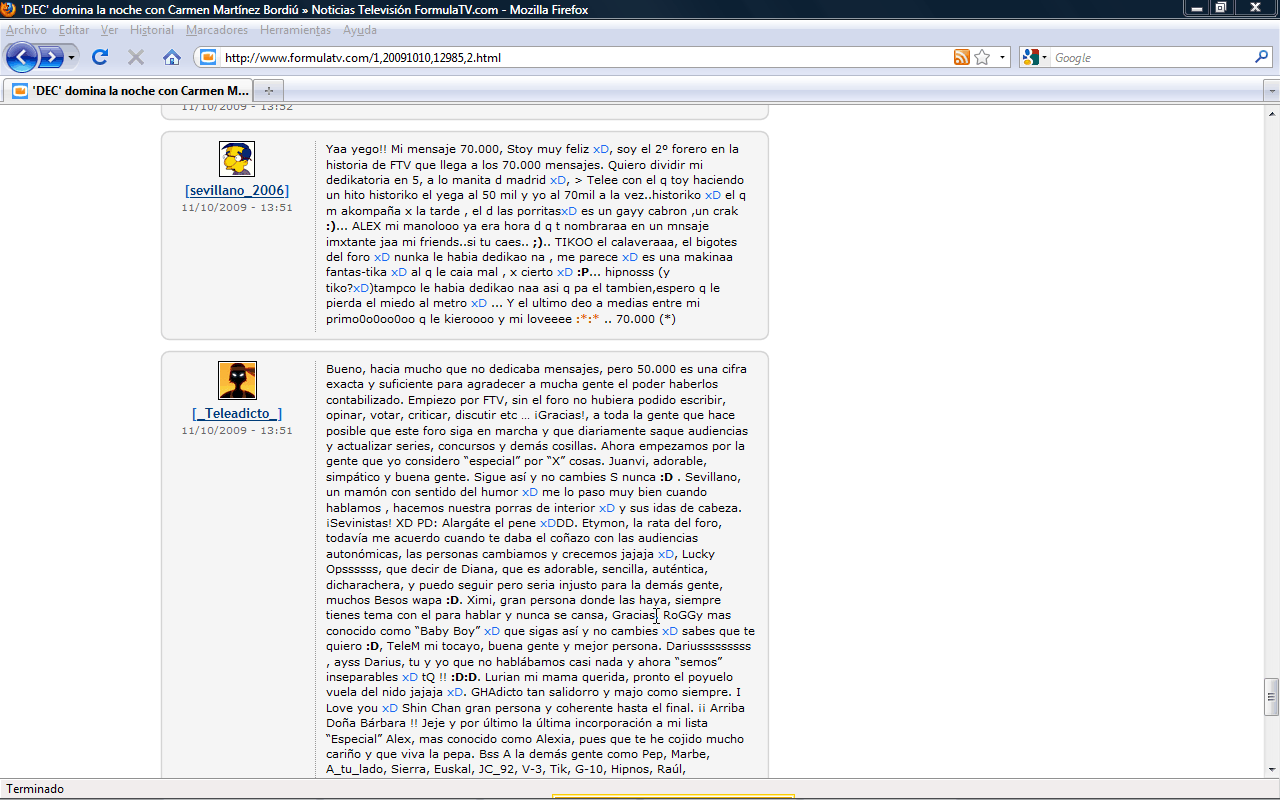Image resolution: width=1280 pixels, height=800 pixels.
Task: Open the Google search engine selector
Action: 1034,57
